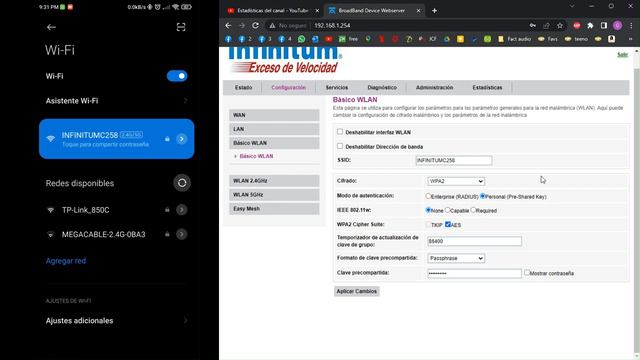
Task: Tap Agregar red on phone
Action: (x=66, y=261)
